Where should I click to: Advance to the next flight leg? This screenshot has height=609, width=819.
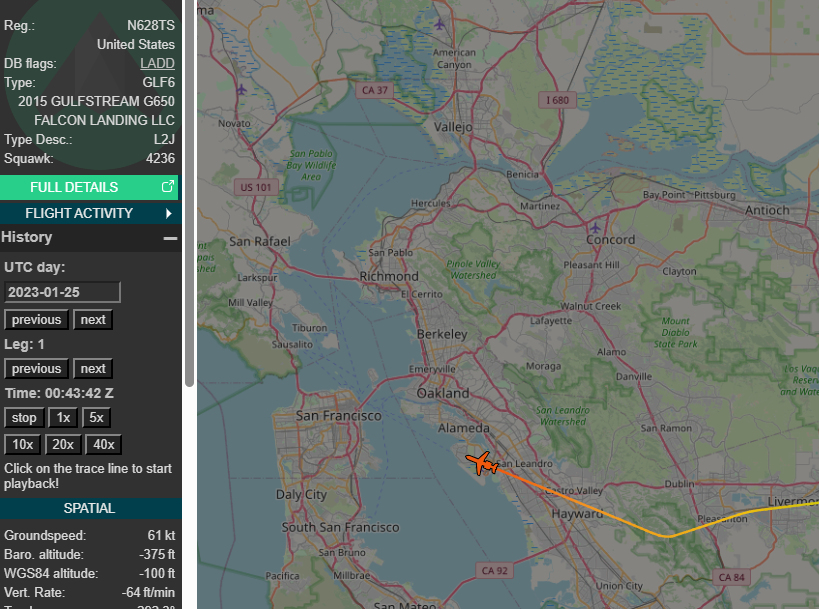click(92, 368)
